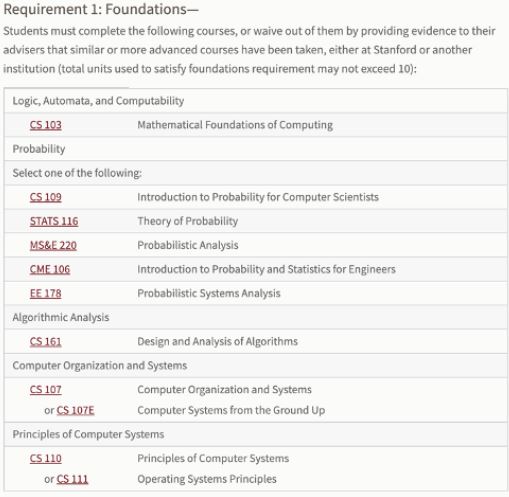Open the CS 107 course link
The width and height of the screenshot is (509, 497).
point(46,389)
